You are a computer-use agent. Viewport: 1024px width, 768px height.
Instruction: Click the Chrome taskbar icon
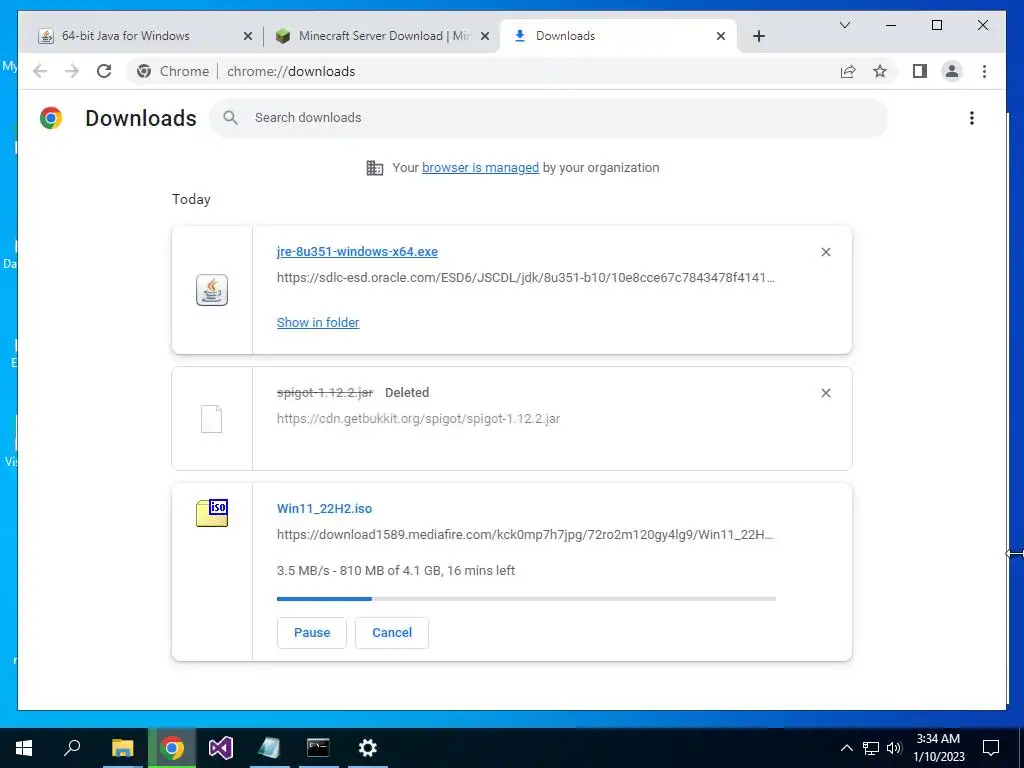pos(172,748)
